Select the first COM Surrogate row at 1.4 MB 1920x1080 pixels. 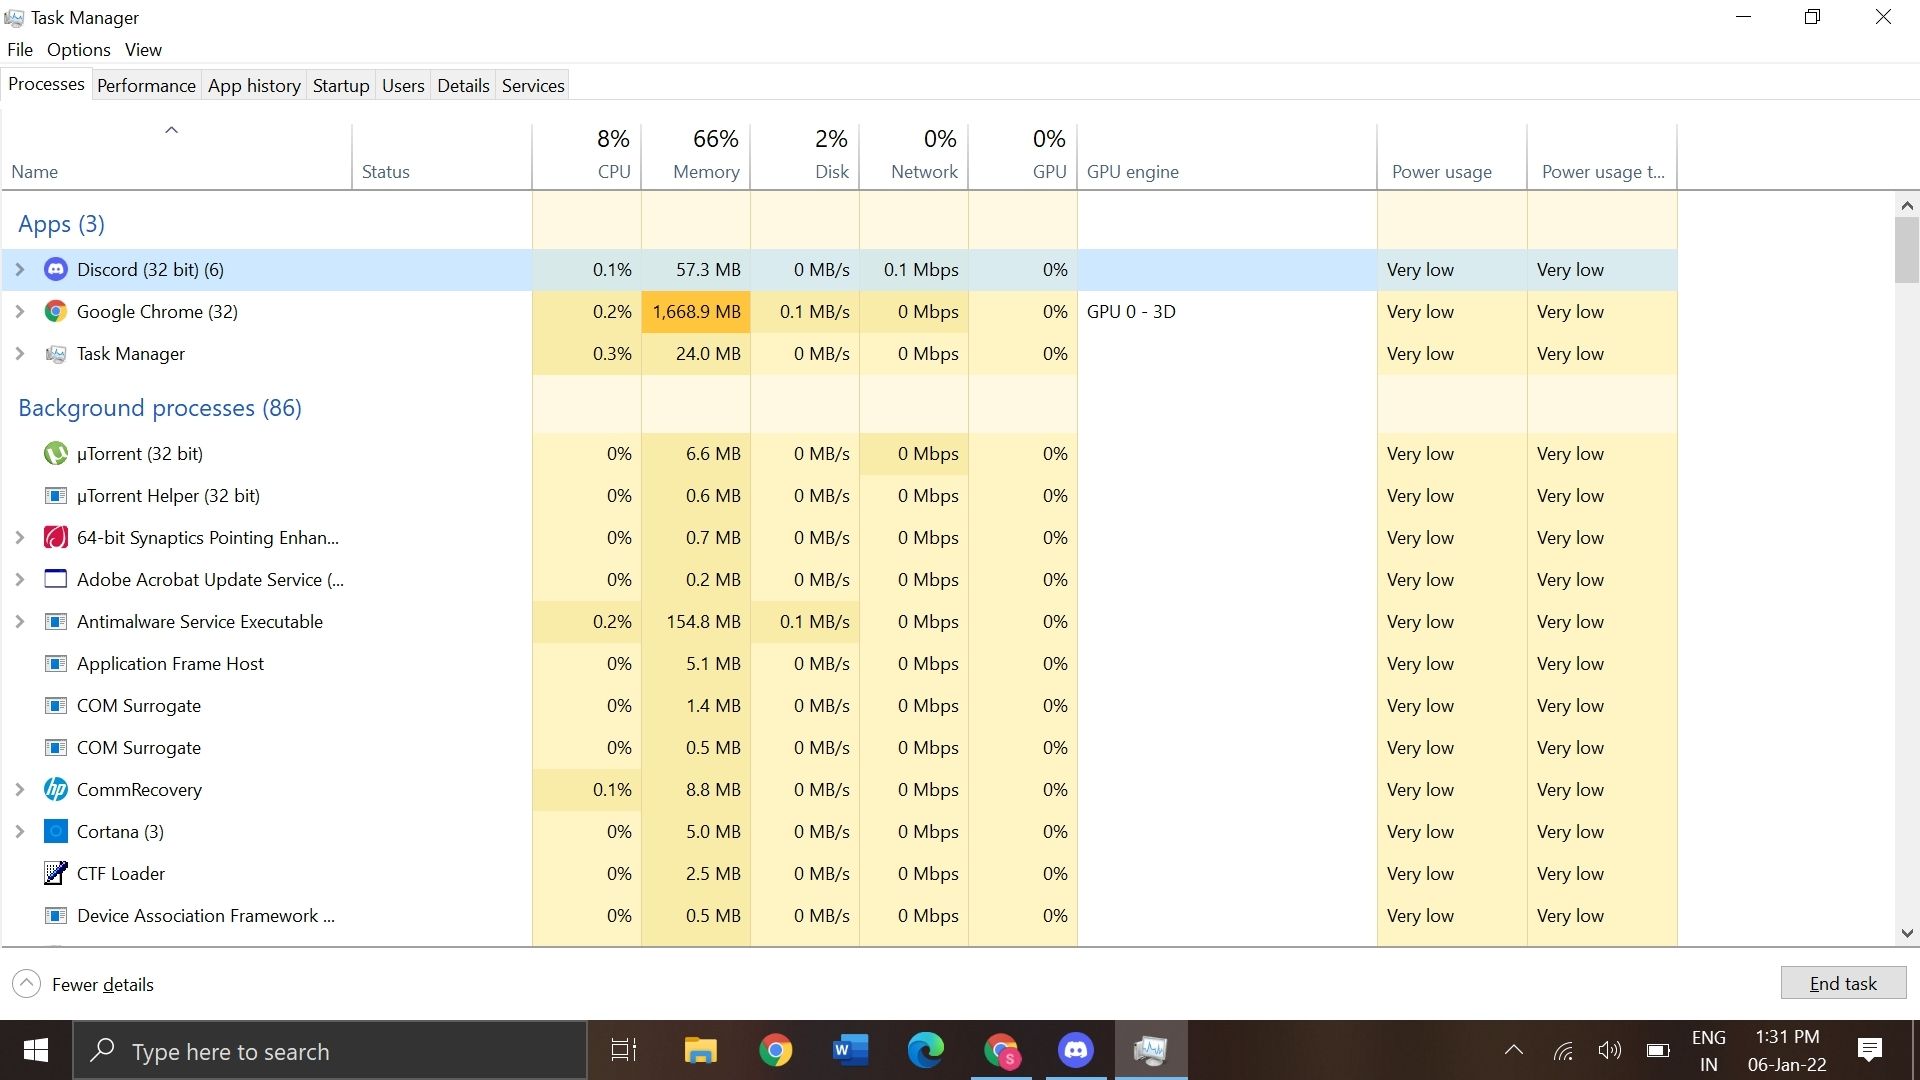click(839, 706)
